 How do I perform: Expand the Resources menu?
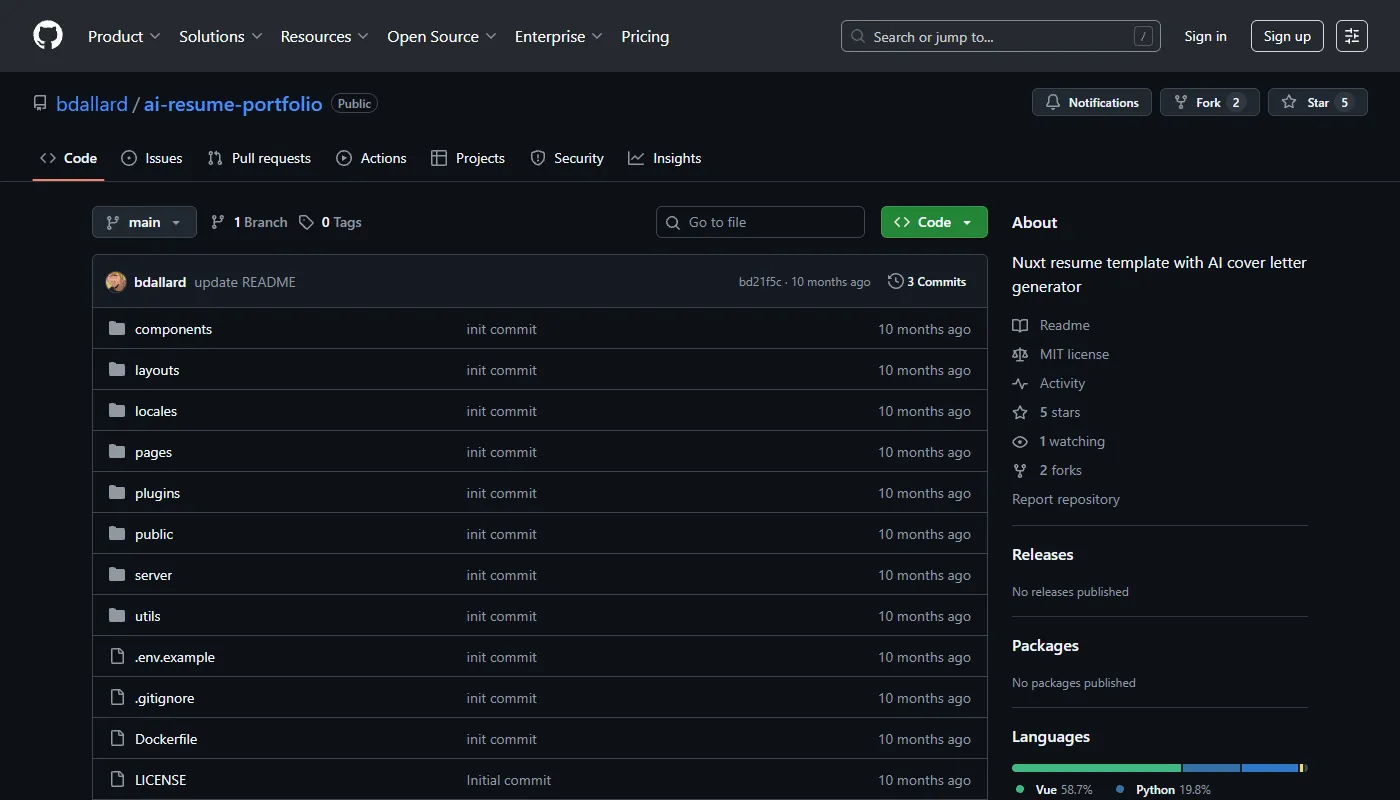point(324,36)
